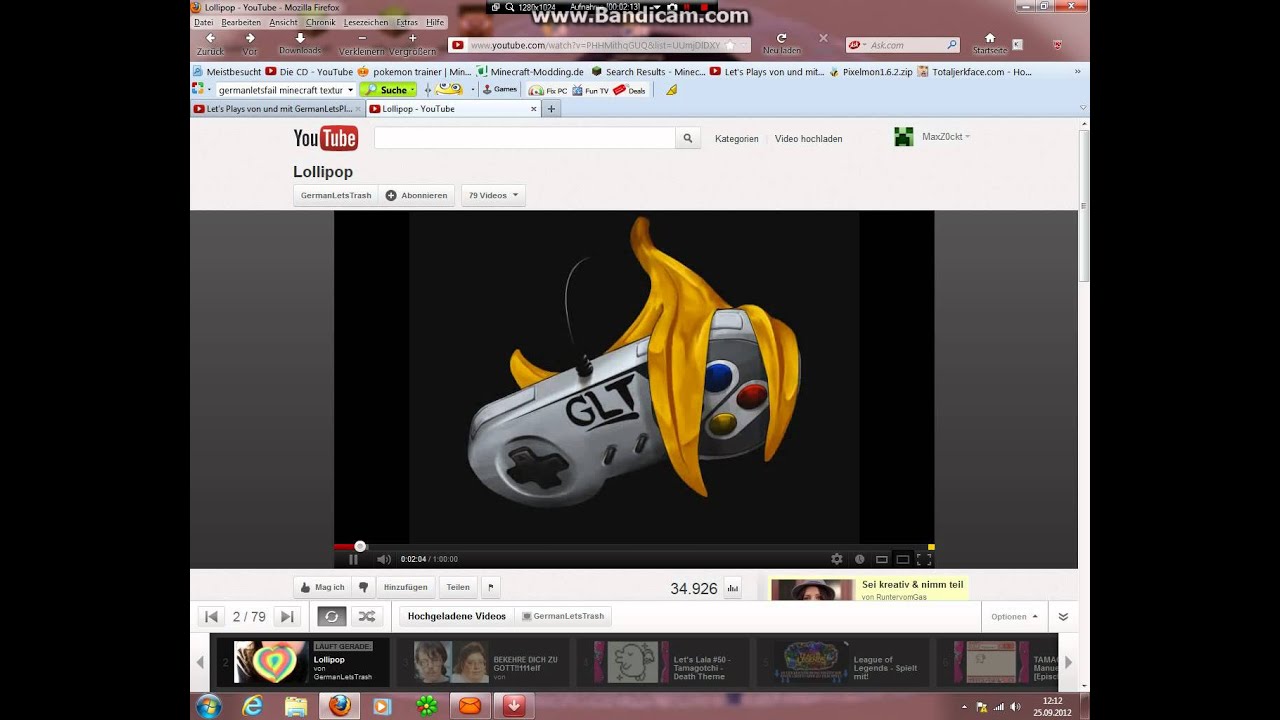
Task: Pause the video
Action: click(x=353, y=559)
